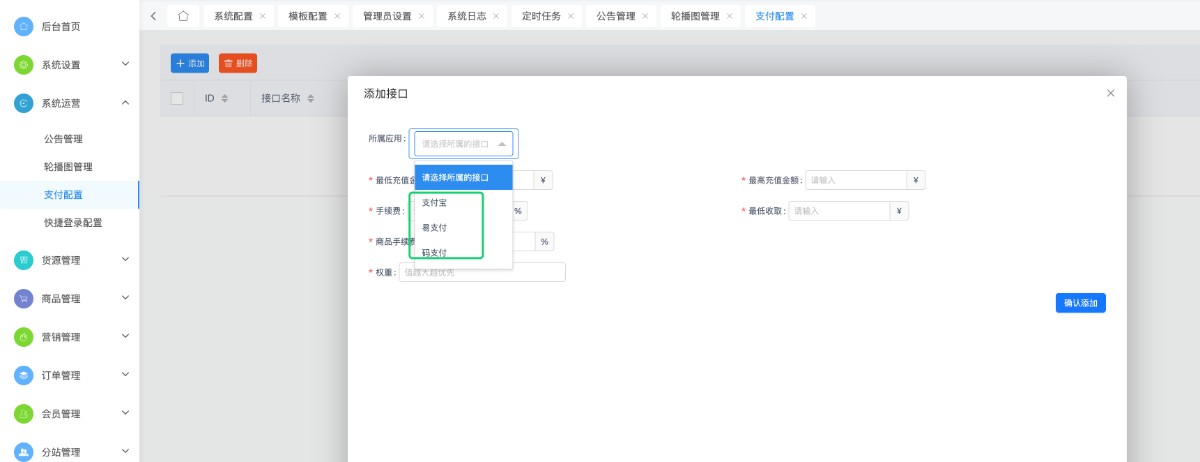Expand the 系统设置 menu chevron

coord(125,64)
